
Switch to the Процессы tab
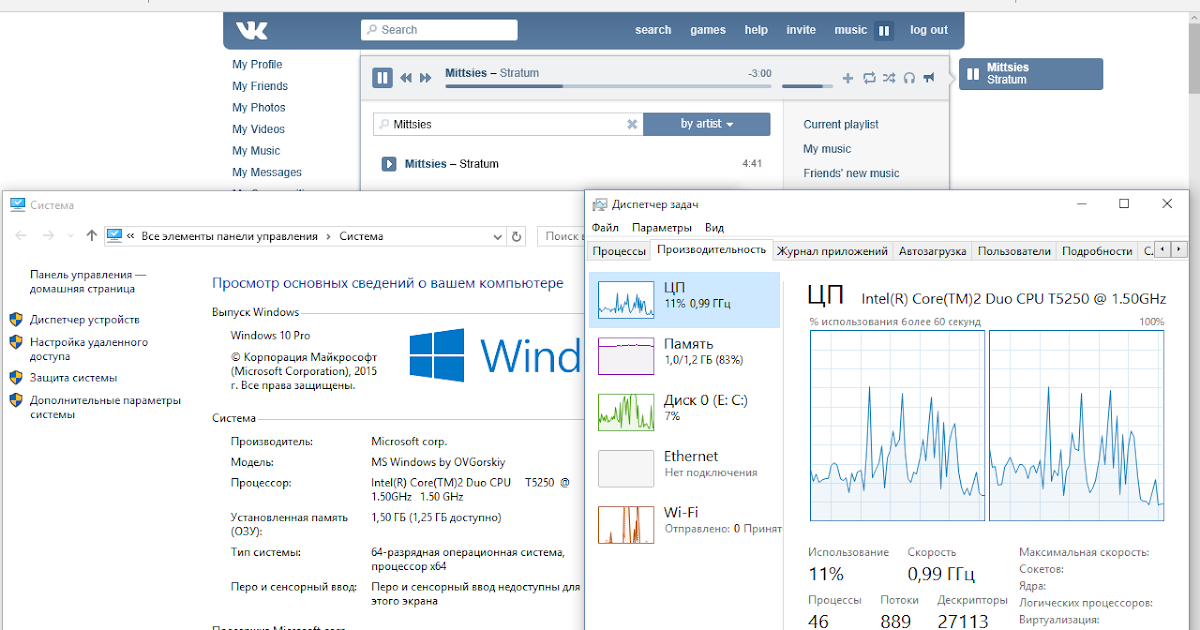[618, 251]
